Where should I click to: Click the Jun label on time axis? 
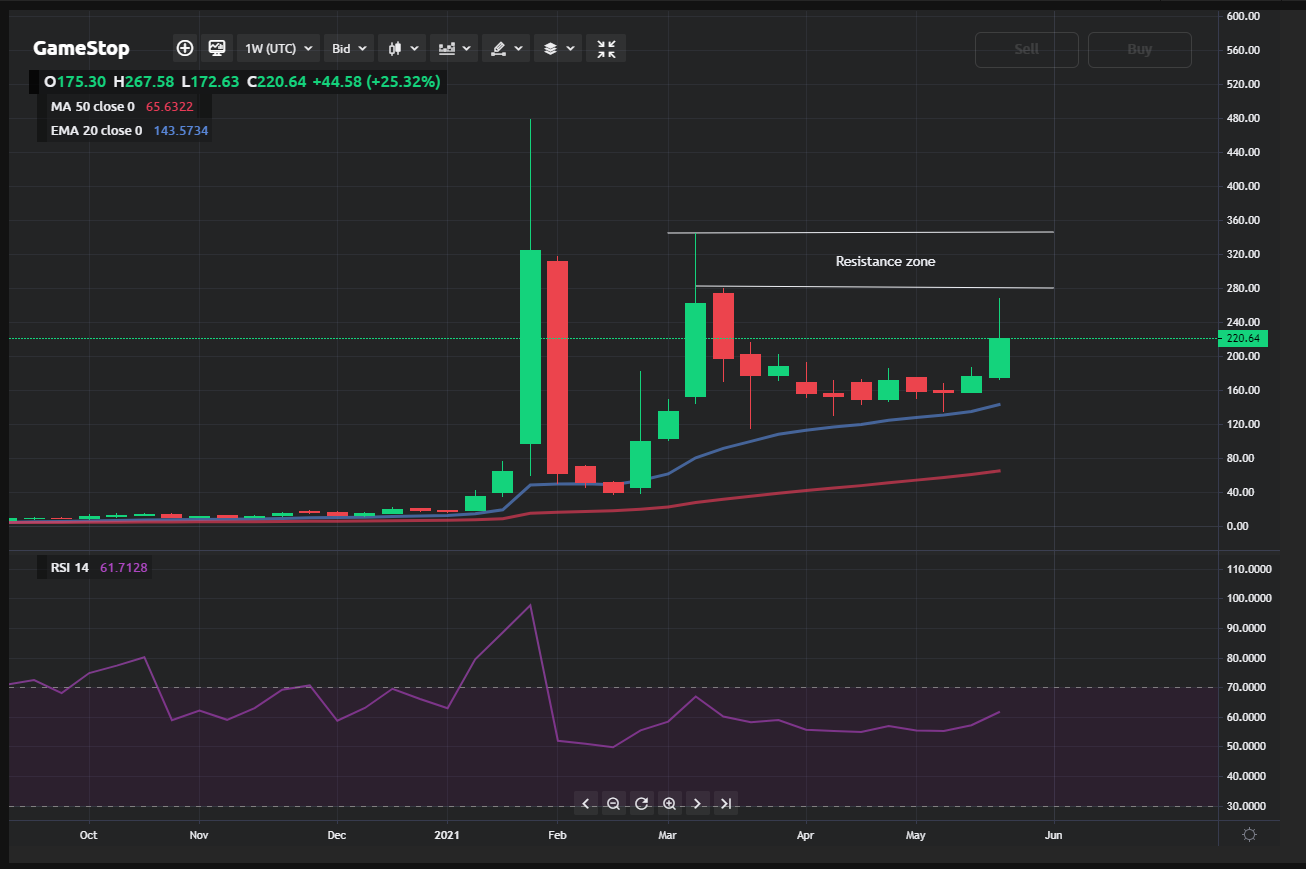1053,834
